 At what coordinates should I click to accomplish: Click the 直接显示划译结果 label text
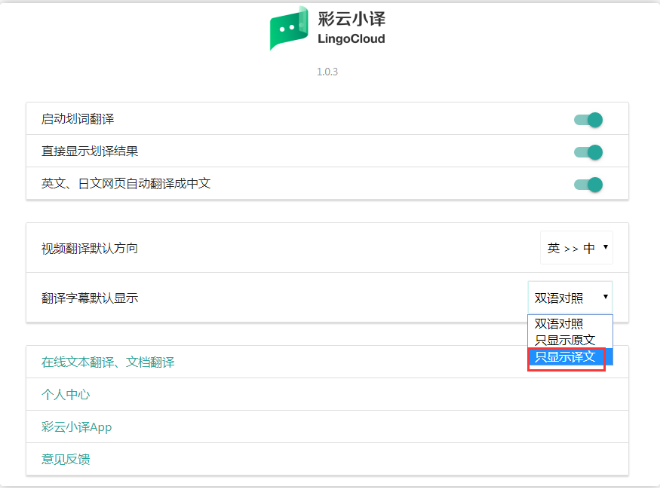90,151
